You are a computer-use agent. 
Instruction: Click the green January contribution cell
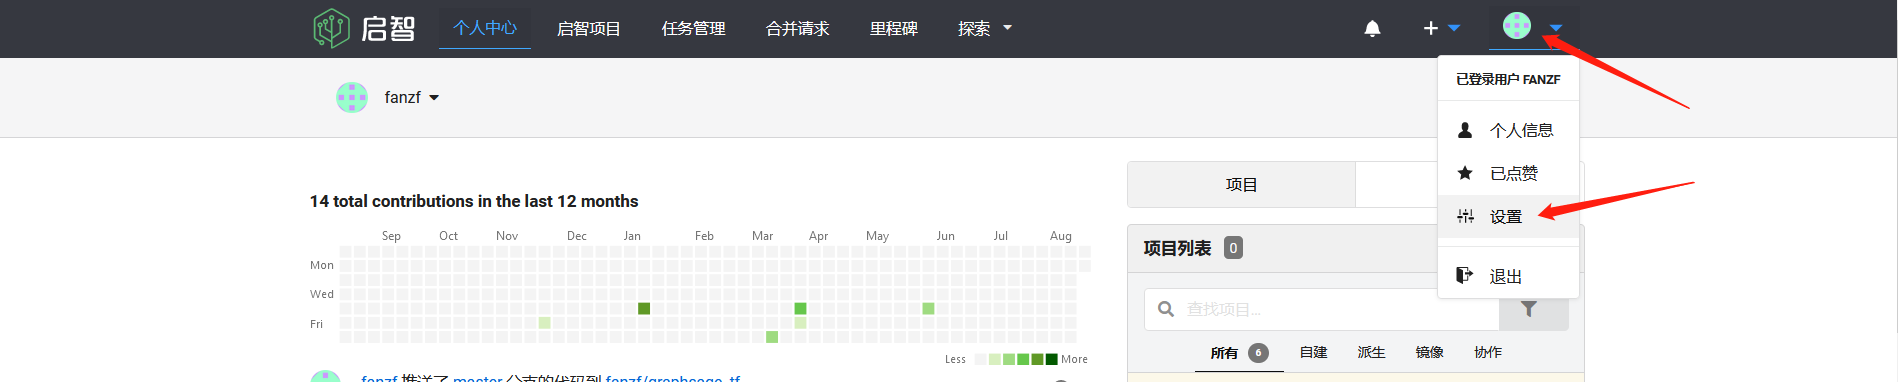[644, 308]
